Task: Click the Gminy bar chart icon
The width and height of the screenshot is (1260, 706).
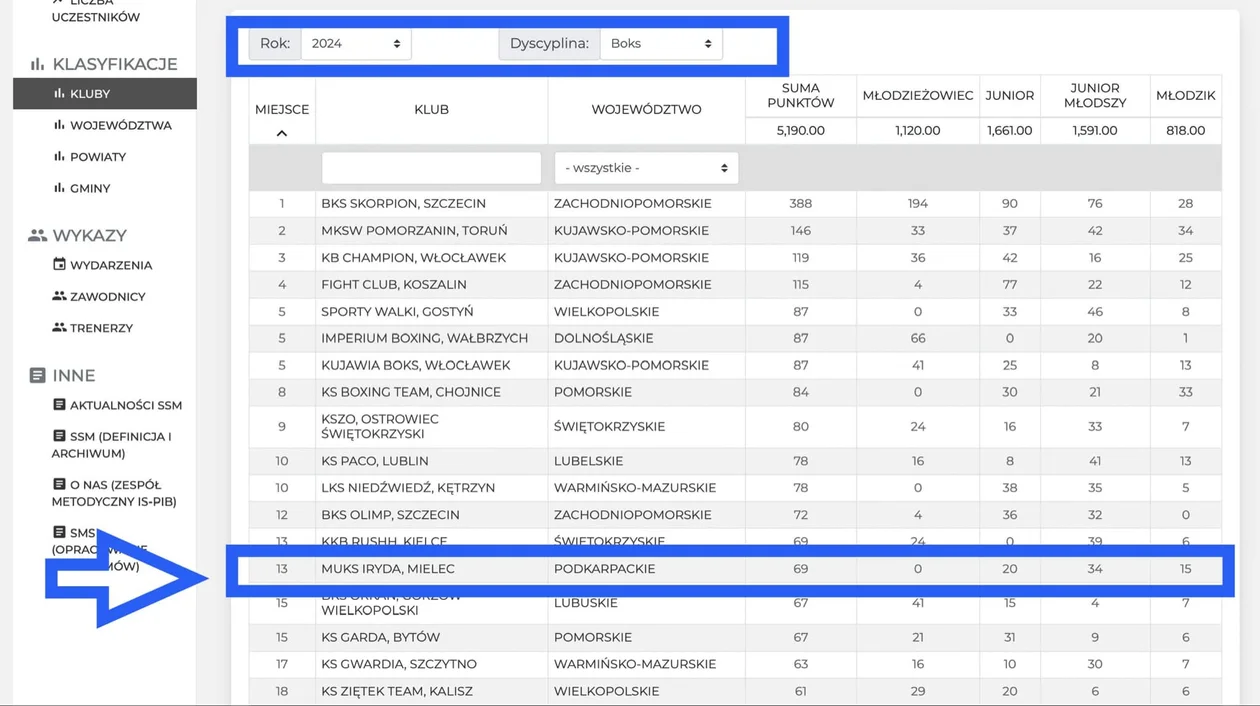Action: click(x=59, y=187)
